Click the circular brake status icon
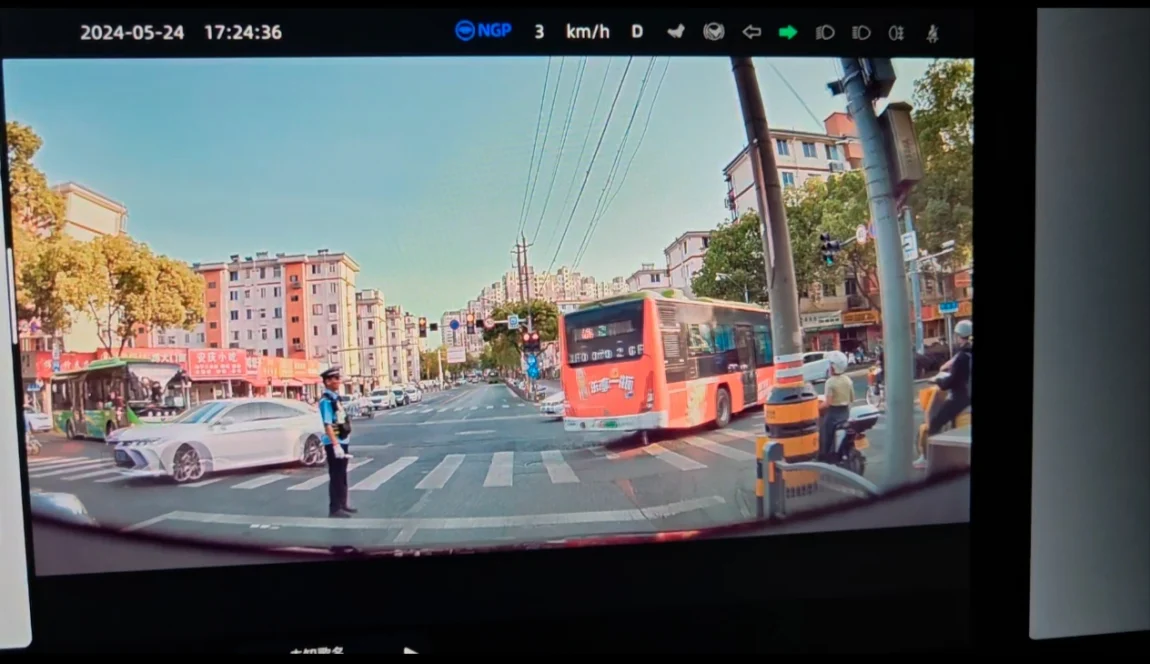This screenshot has height=664, width=1150. coord(713,31)
